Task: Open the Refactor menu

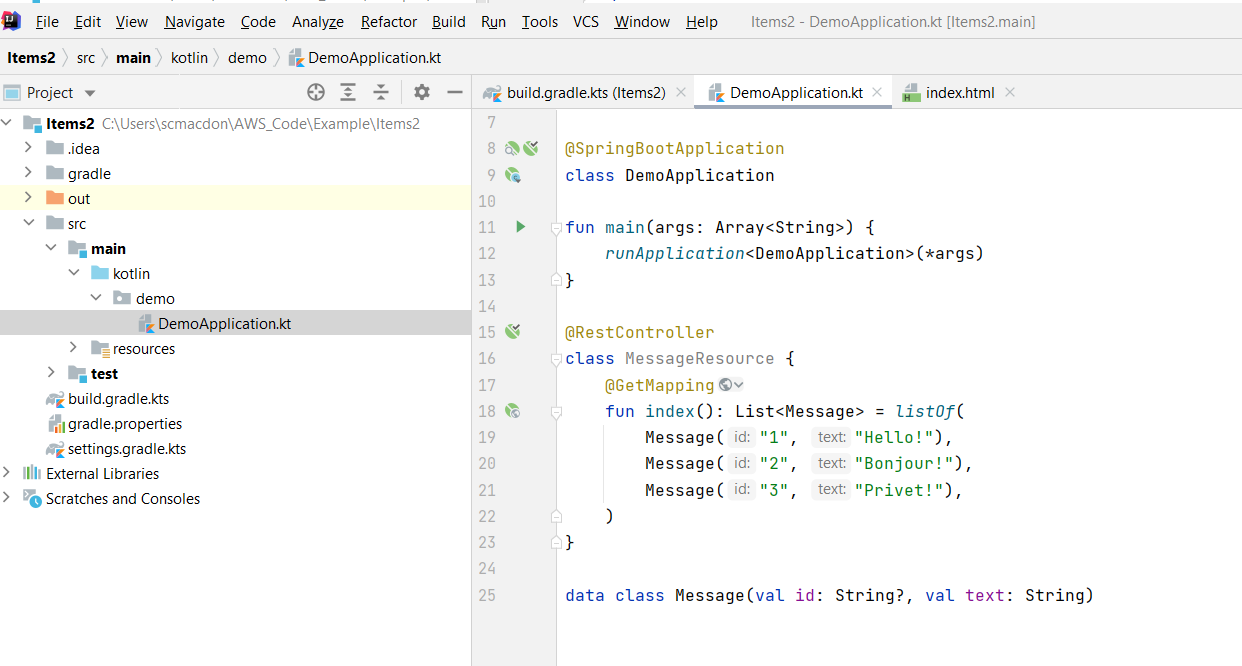Action: (x=389, y=21)
